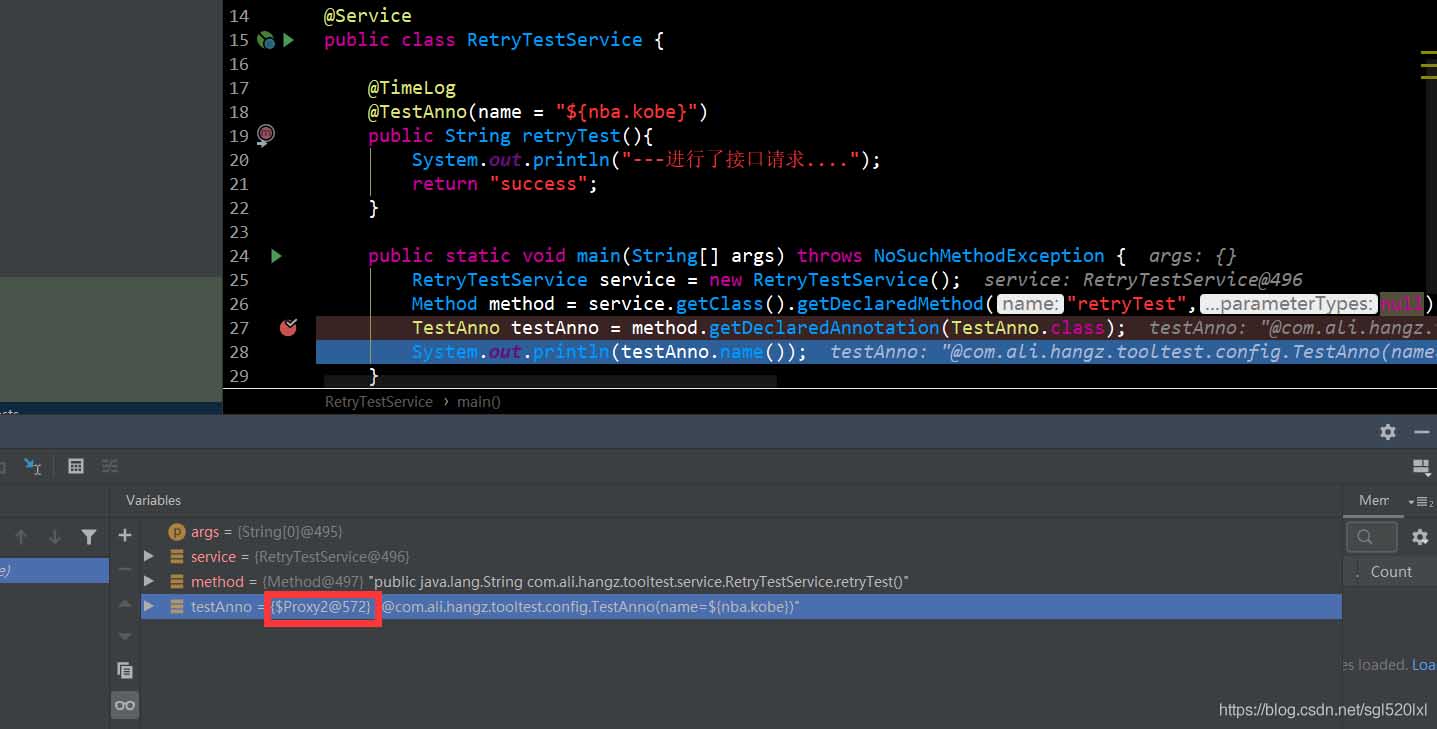Remove the selected watch with minus icon
The image size is (1437, 729).
(x=125, y=569)
